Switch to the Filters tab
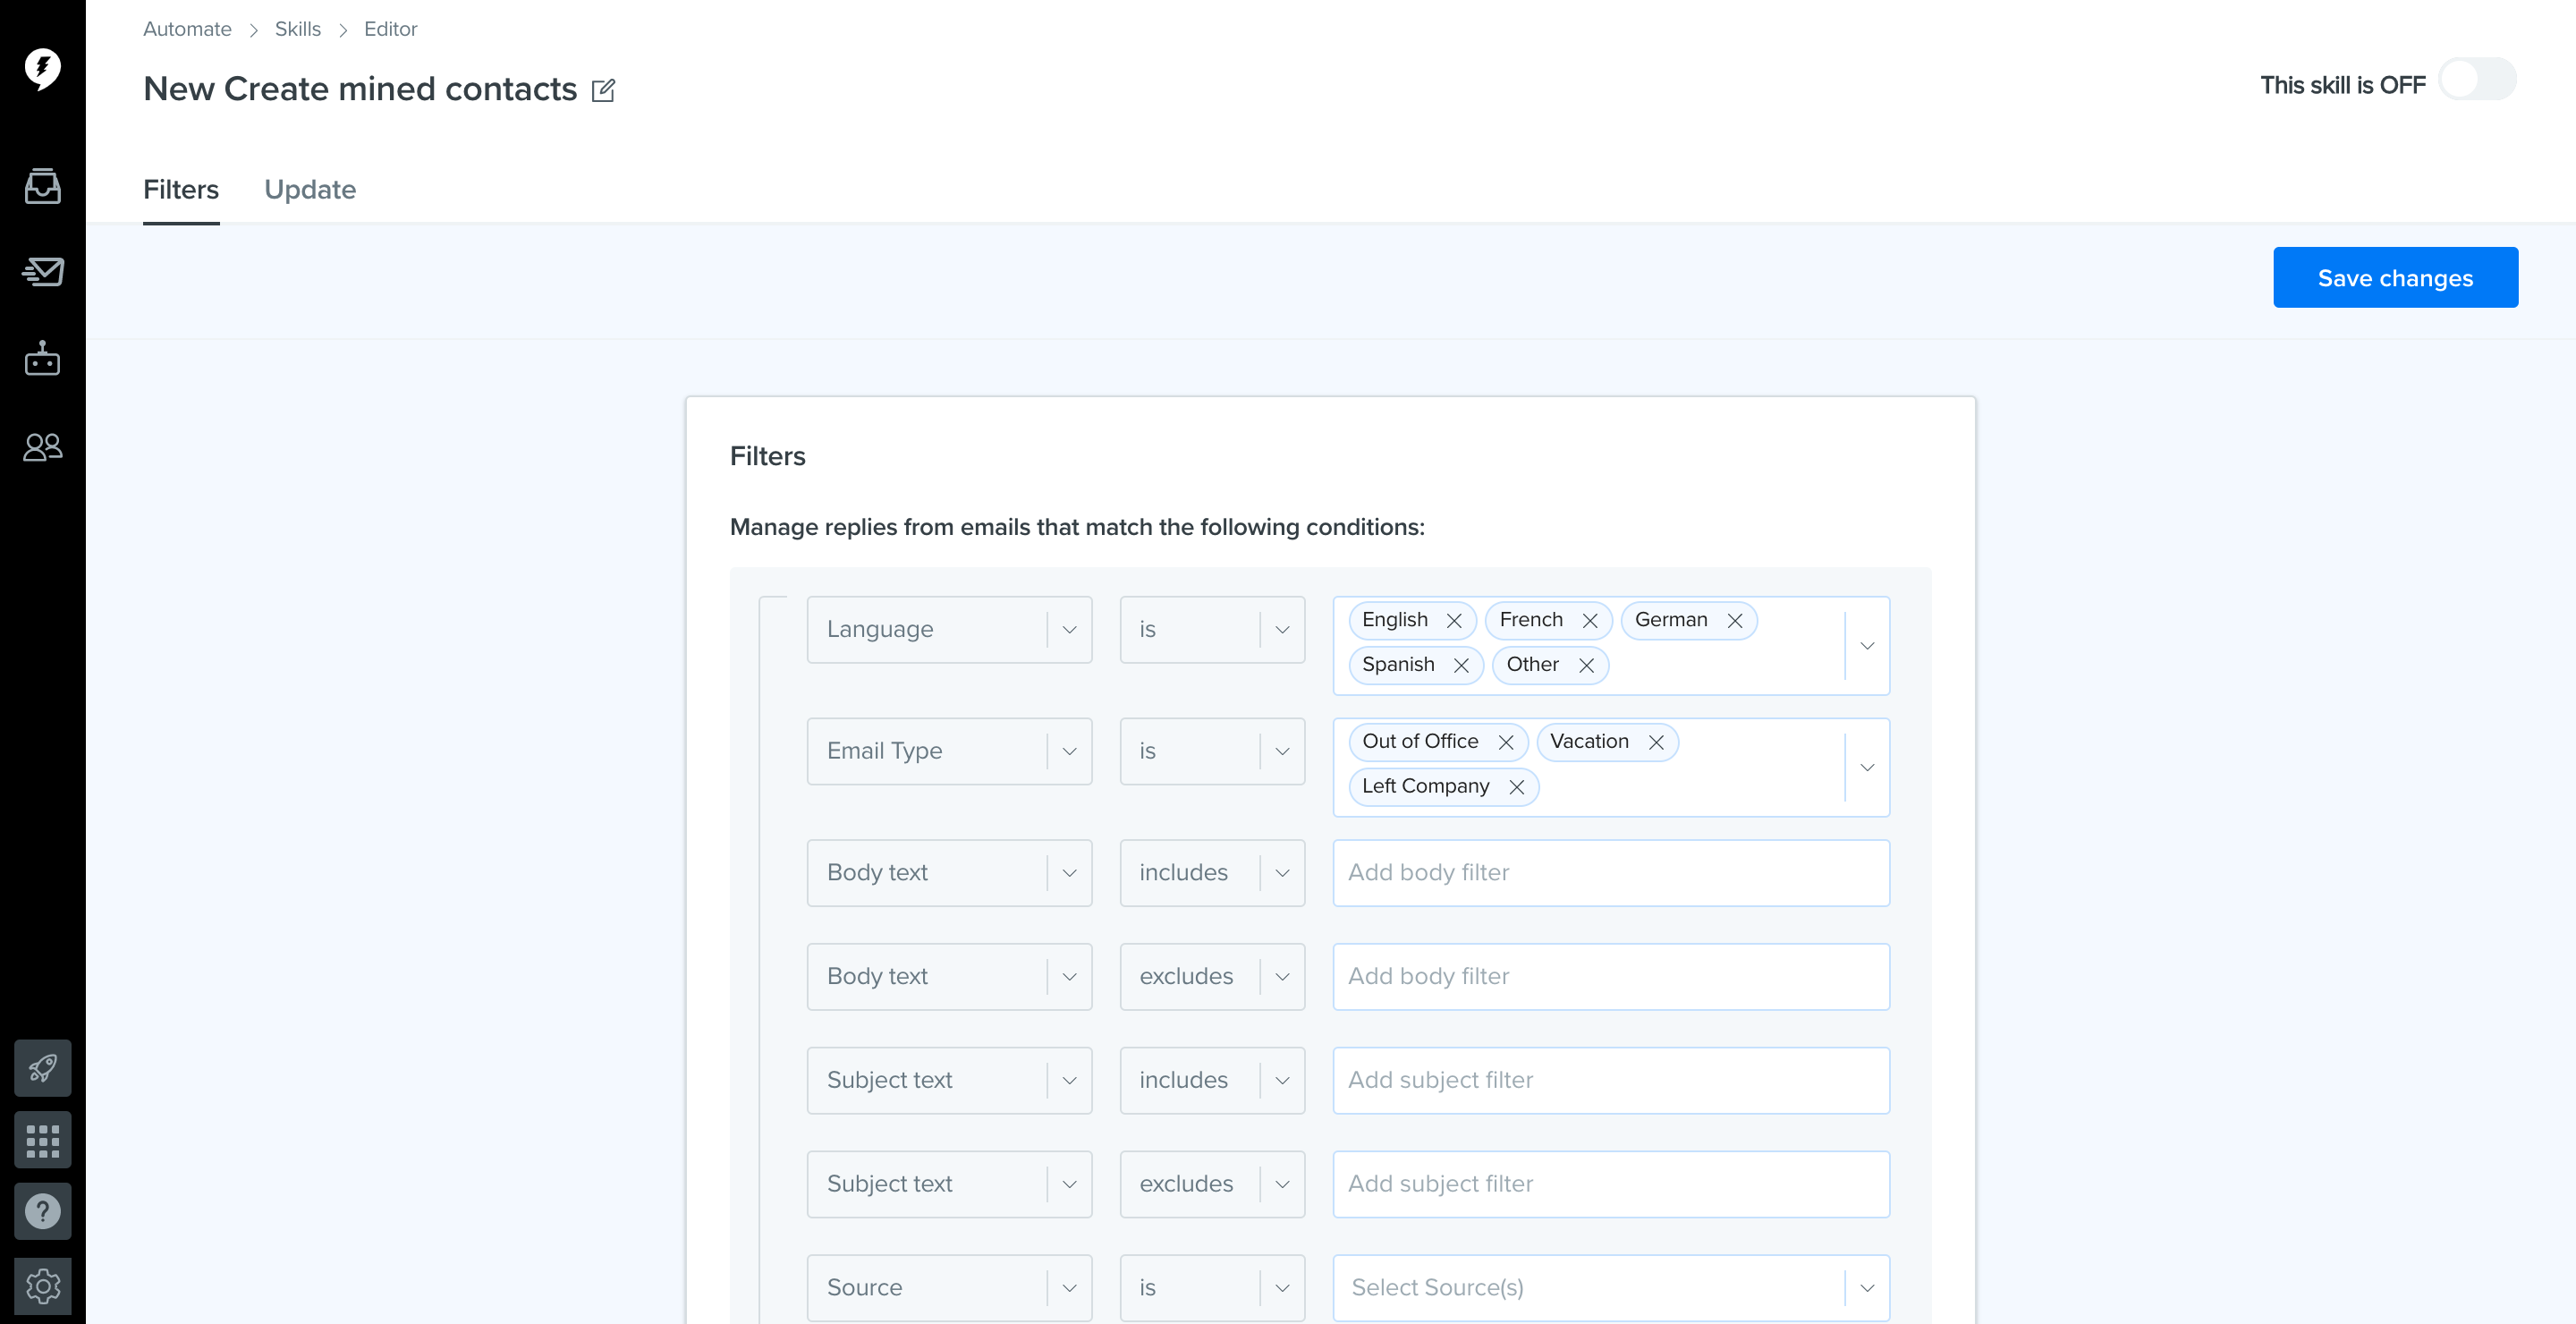This screenshot has width=2576, height=1324. point(181,190)
